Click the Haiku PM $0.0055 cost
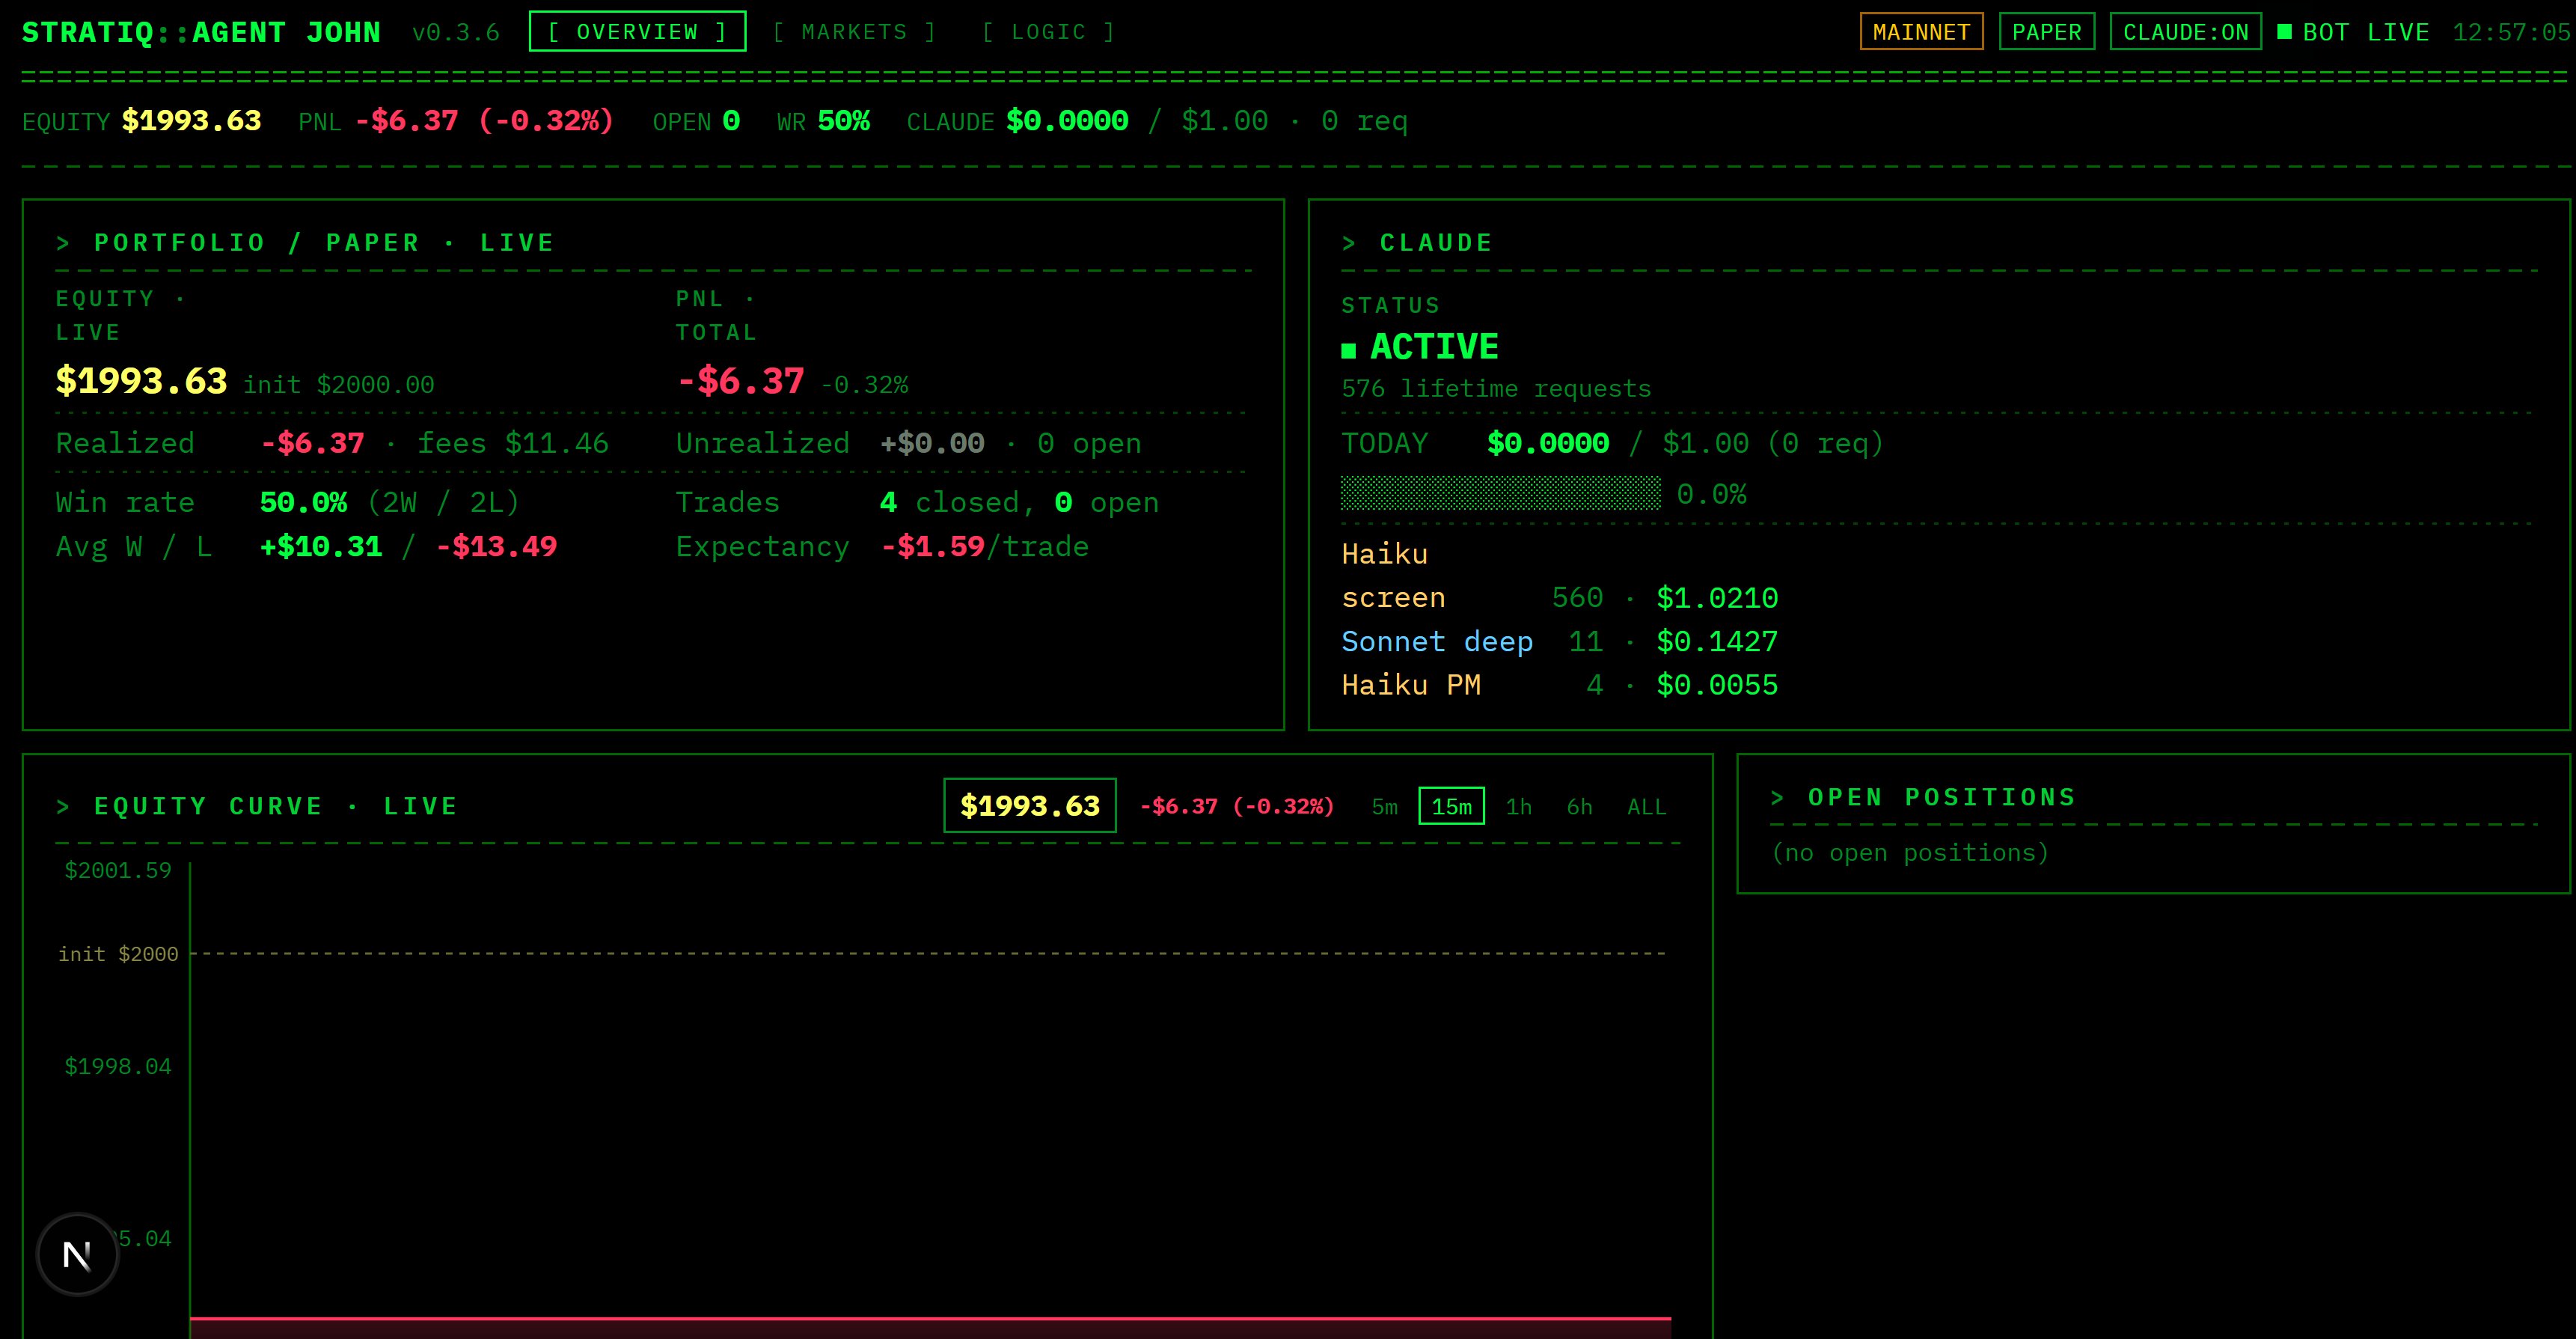 point(1717,685)
